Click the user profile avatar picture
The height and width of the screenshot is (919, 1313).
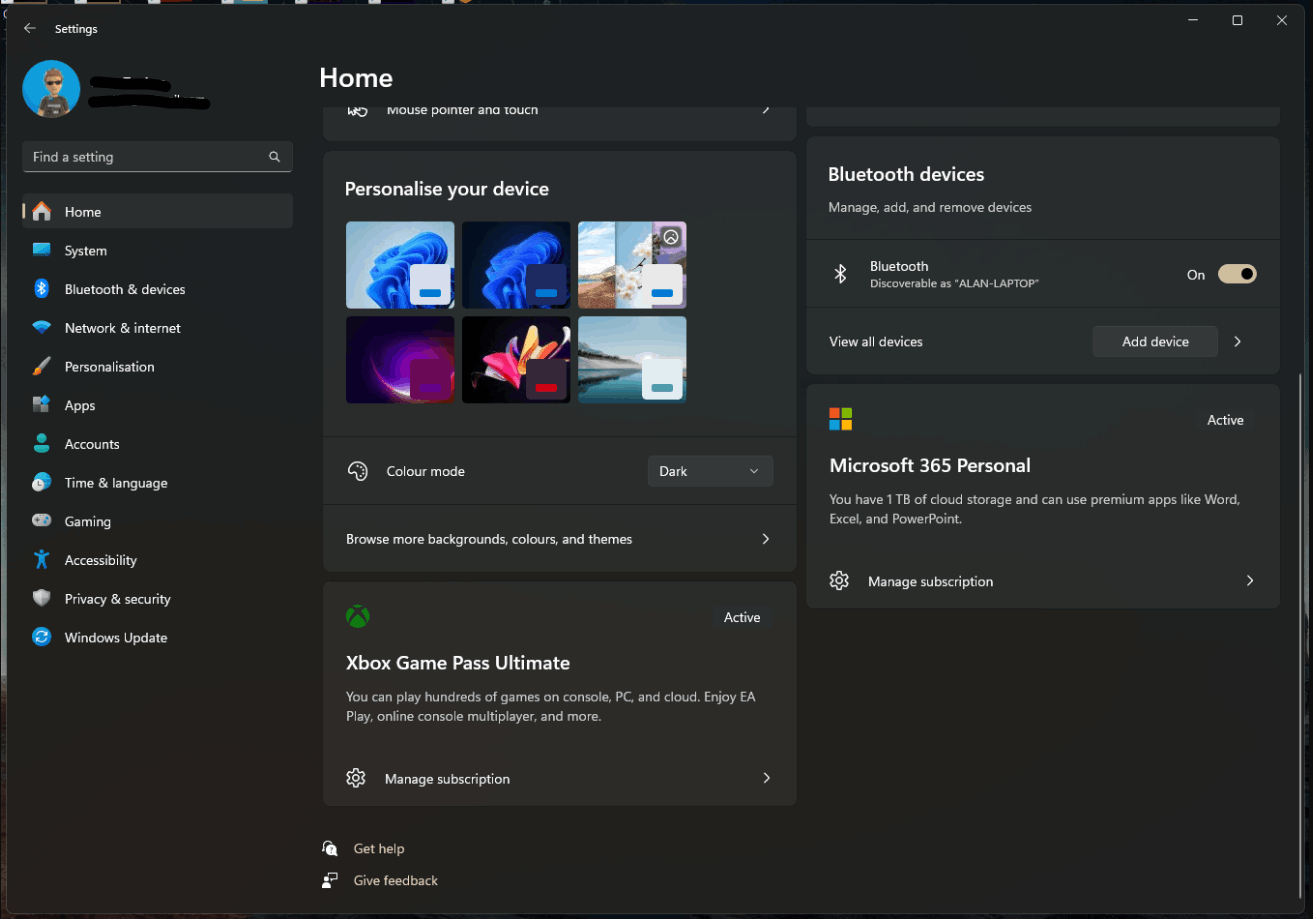(51, 89)
